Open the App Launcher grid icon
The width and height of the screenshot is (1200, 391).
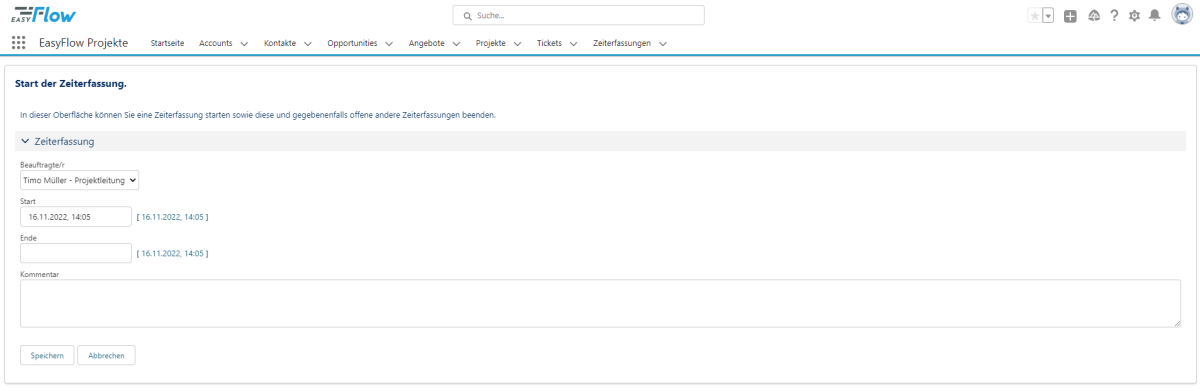[x=18, y=43]
